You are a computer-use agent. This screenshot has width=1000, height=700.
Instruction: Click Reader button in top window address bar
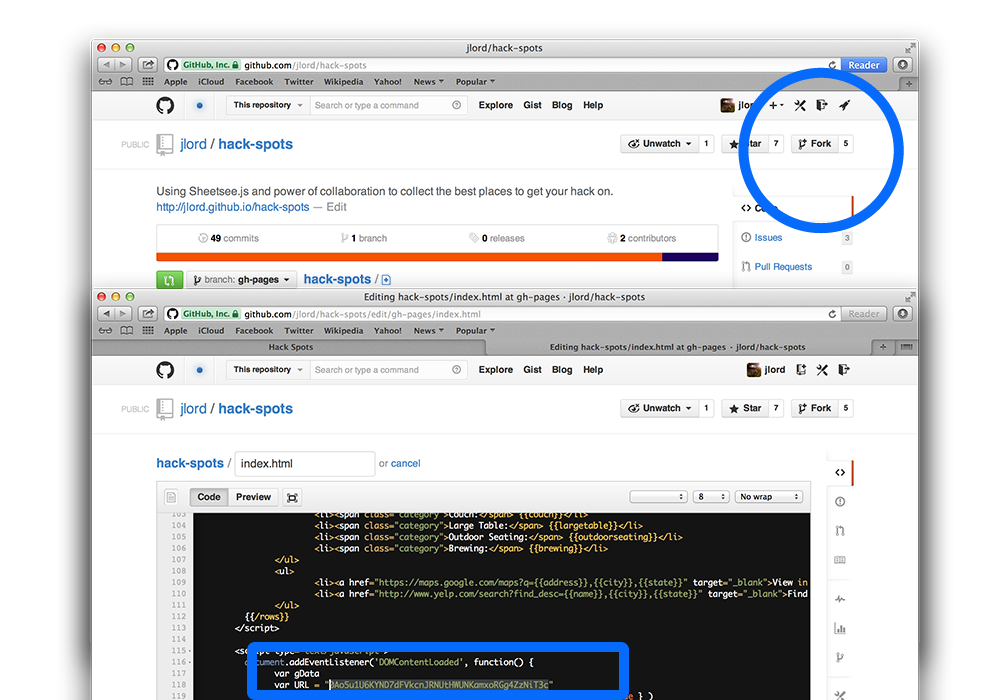(x=864, y=65)
